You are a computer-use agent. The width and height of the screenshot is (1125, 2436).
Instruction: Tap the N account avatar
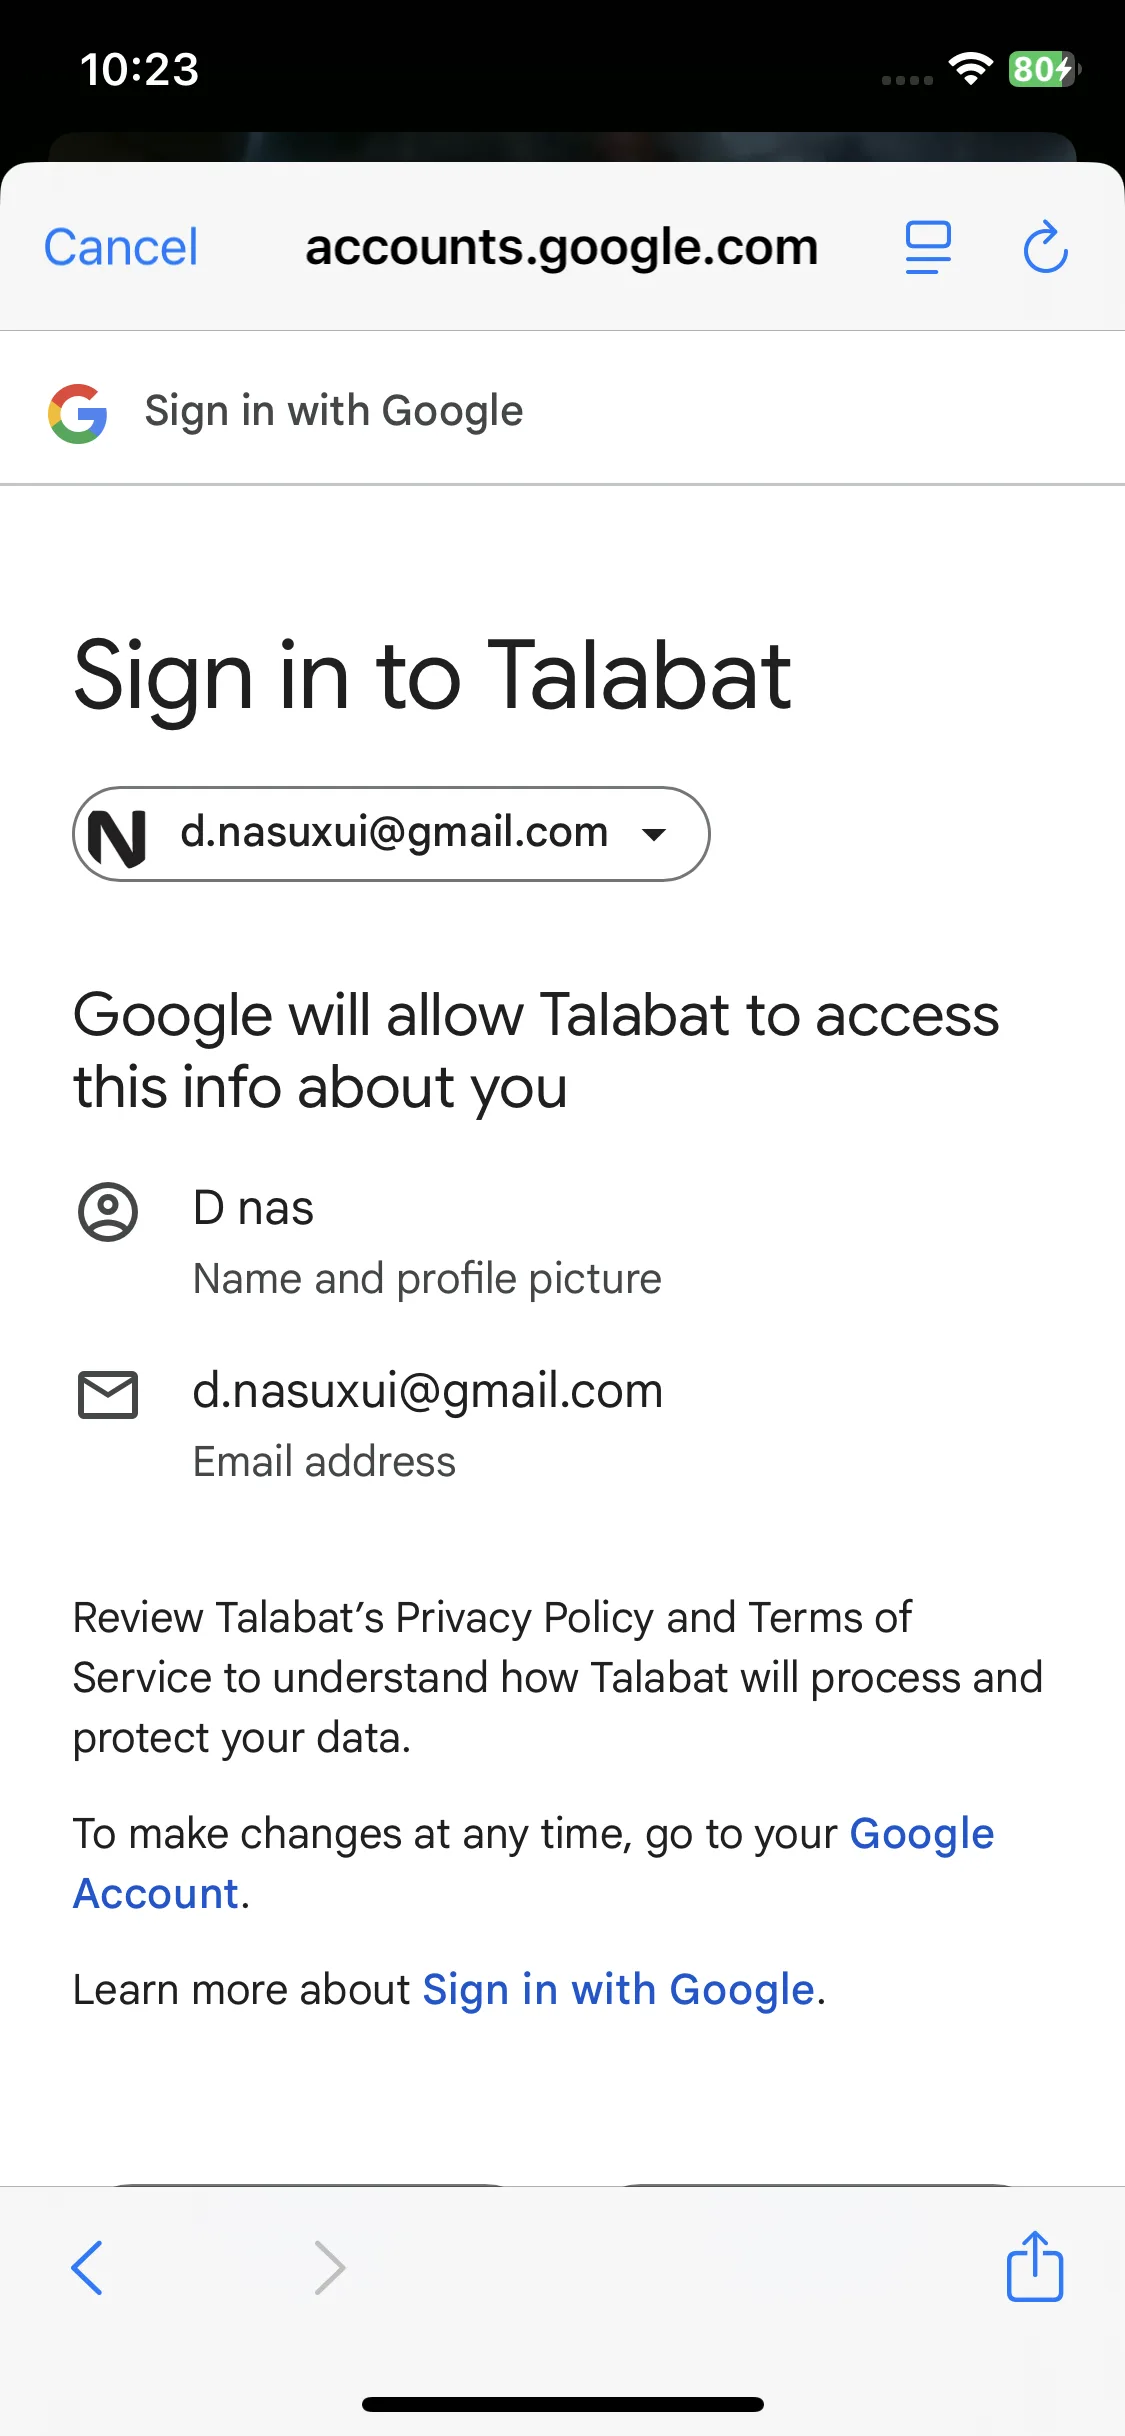[x=117, y=836]
